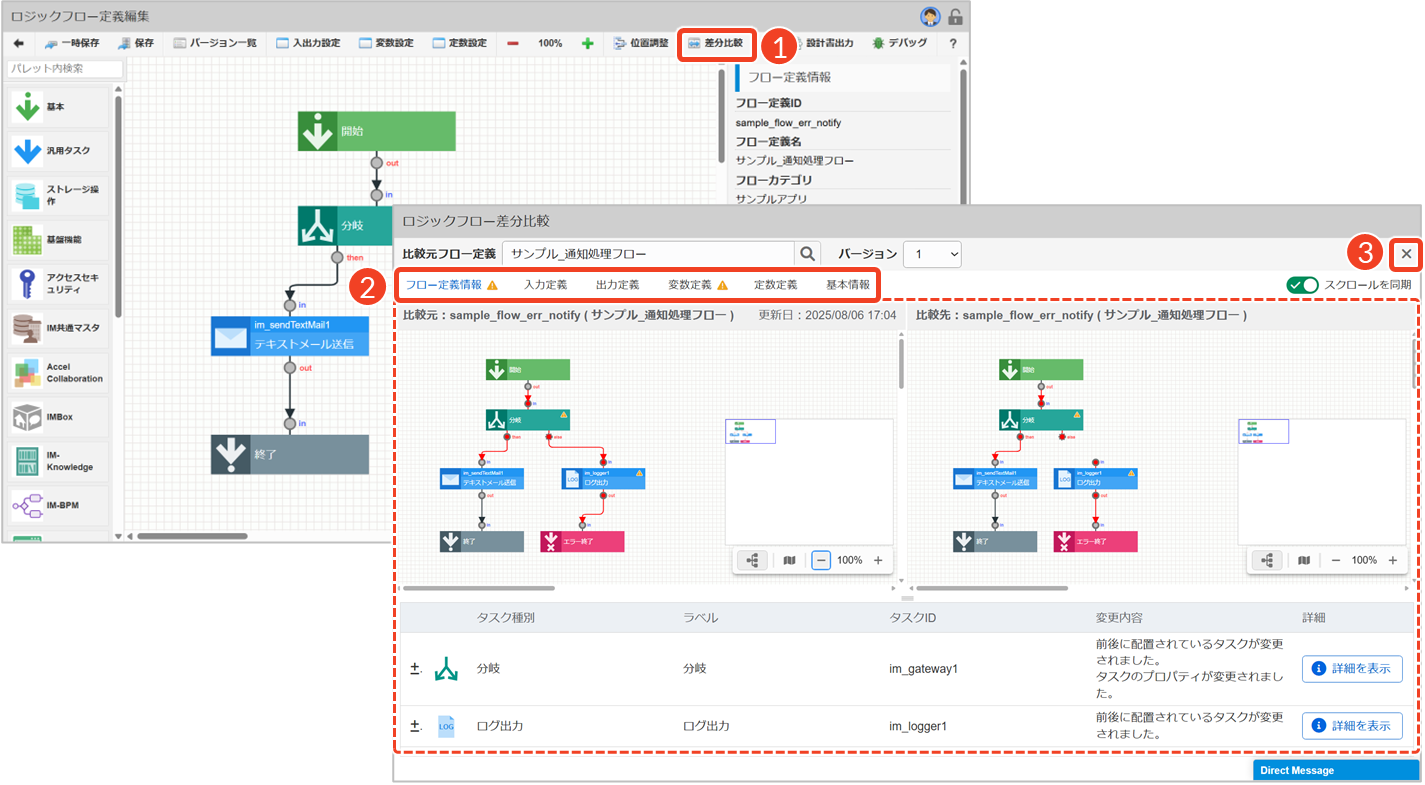Click the デバッグ bug icon

coord(878,44)
